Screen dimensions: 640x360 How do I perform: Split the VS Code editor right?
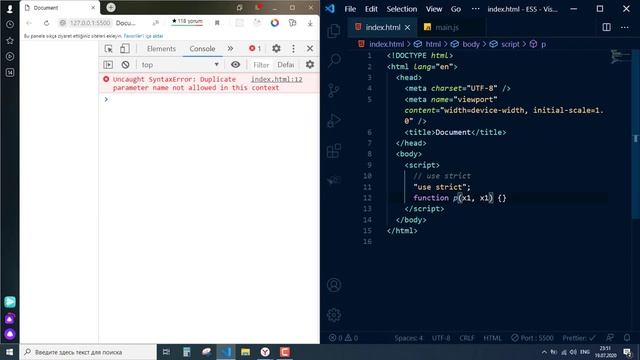pyautogui.click(x=607, y=27)
